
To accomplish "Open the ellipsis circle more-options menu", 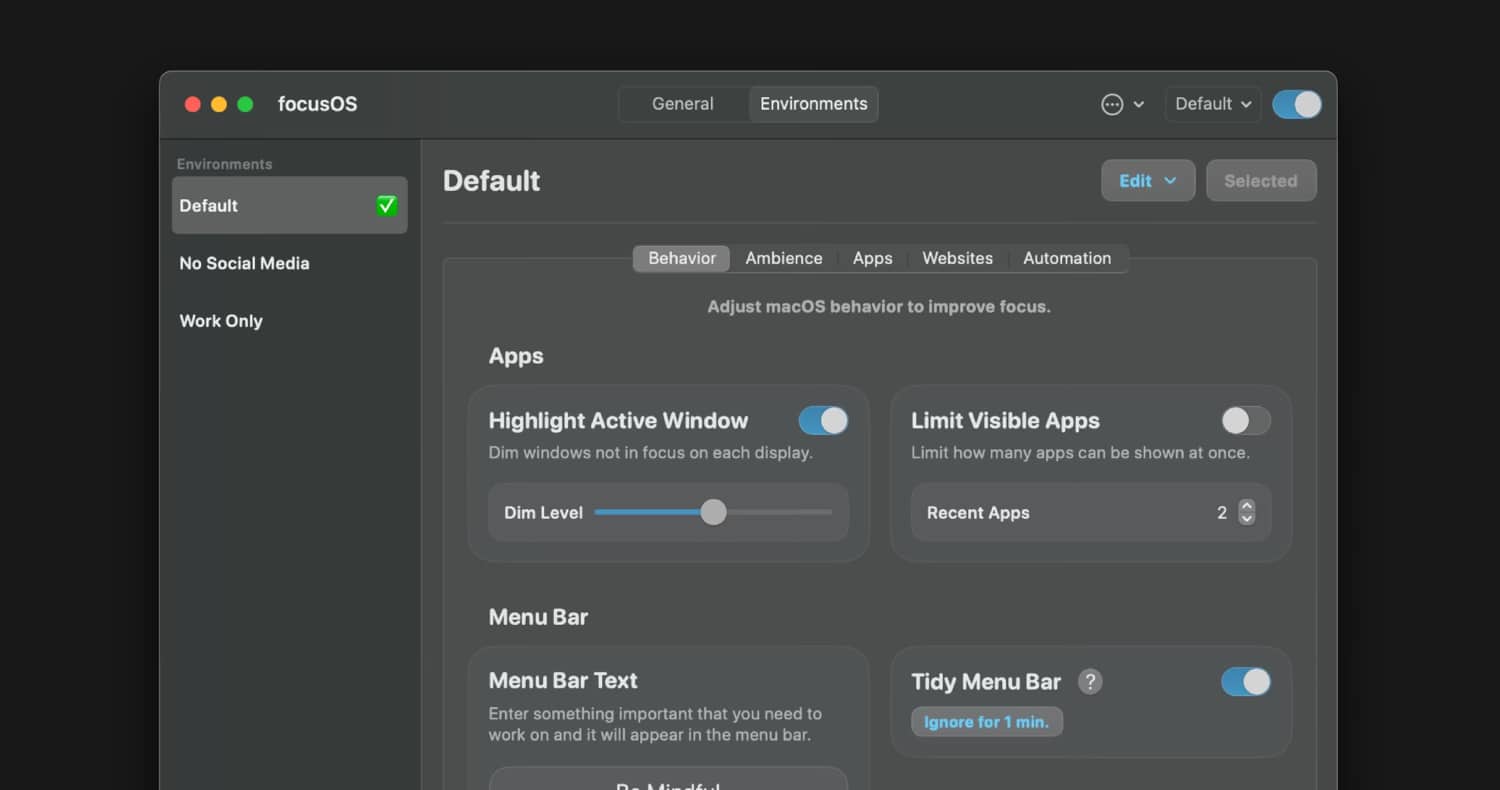I will [x=1122, y=104].
